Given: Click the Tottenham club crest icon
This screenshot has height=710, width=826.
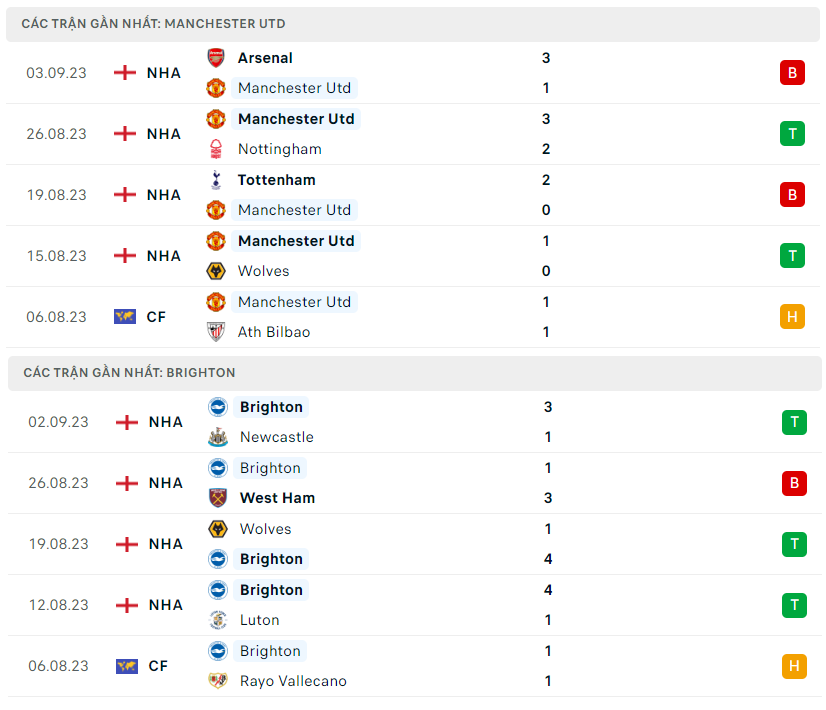Looking at the screenshot, I should click(216, 180).
